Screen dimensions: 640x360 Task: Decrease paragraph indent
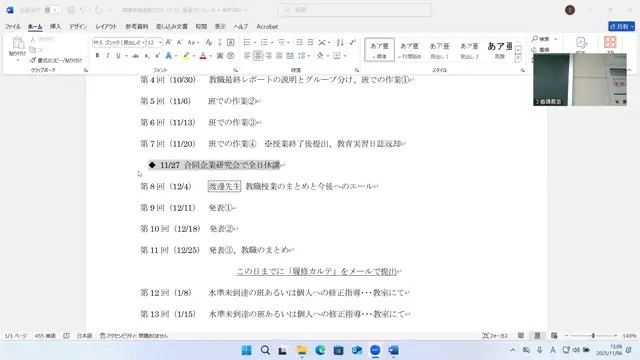click(x=300, y=42)
